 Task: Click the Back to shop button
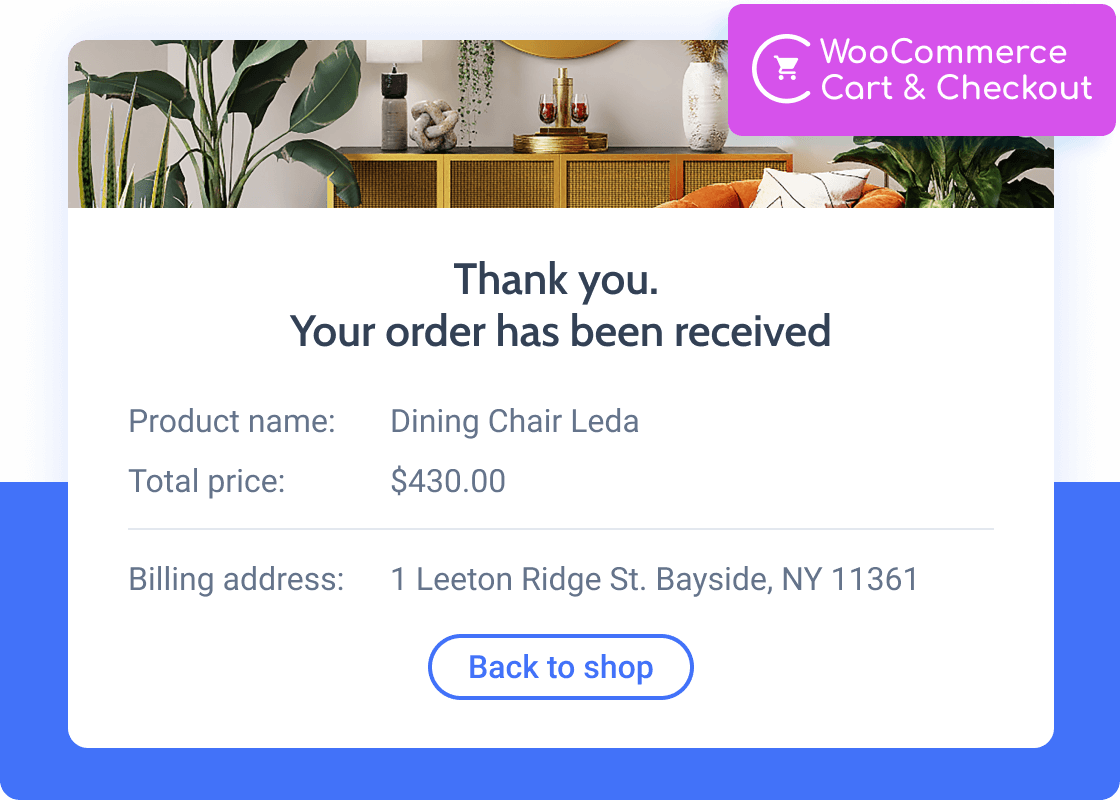point(560,667)
